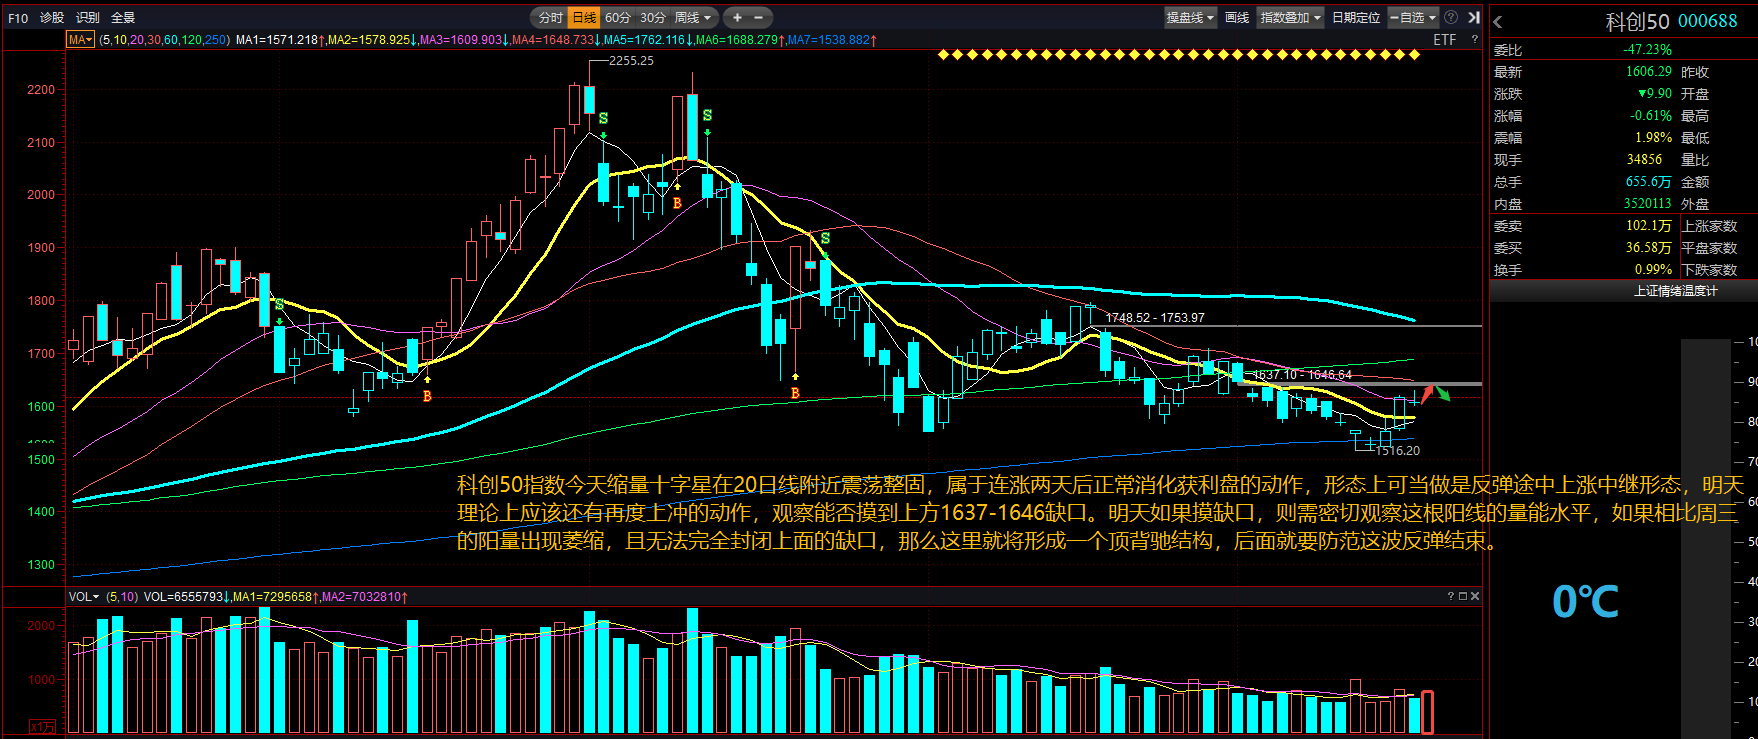Click the x1万 volume unit label
Image resolution: width=1758 pixels, height=739 pixels.
pyautogui.click(x=42, y=727)
